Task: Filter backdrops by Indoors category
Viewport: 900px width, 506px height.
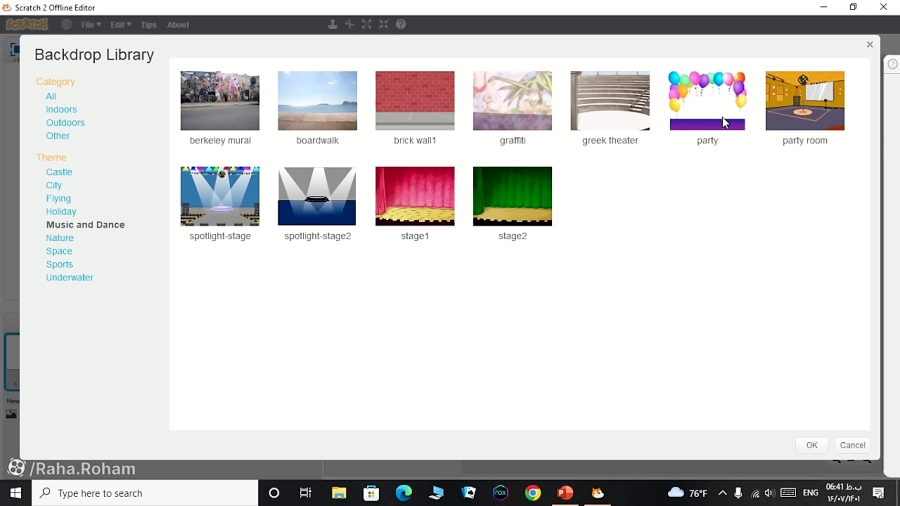Action: 61,110
